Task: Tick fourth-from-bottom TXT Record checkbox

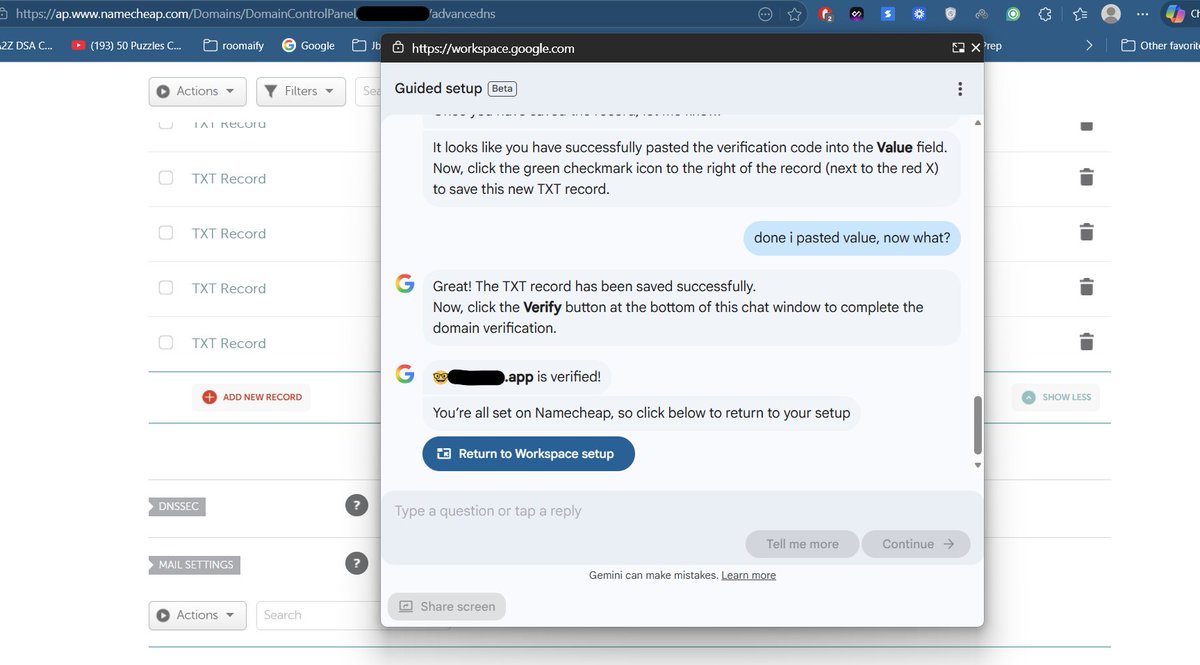Action: point(166,177)
